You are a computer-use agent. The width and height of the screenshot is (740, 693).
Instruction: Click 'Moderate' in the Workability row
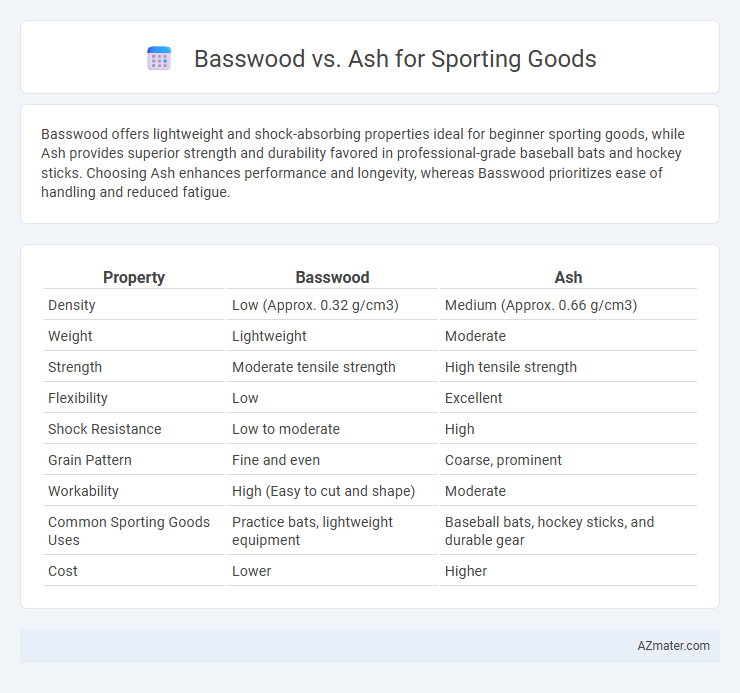[x=475, y=491]
